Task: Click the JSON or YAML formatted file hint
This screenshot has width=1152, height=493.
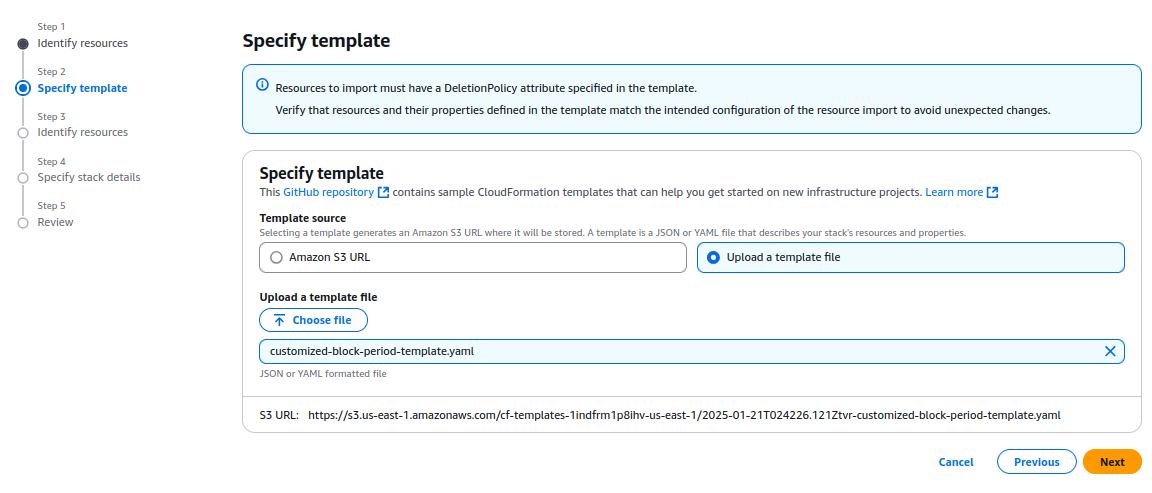Action: point(323,373)
